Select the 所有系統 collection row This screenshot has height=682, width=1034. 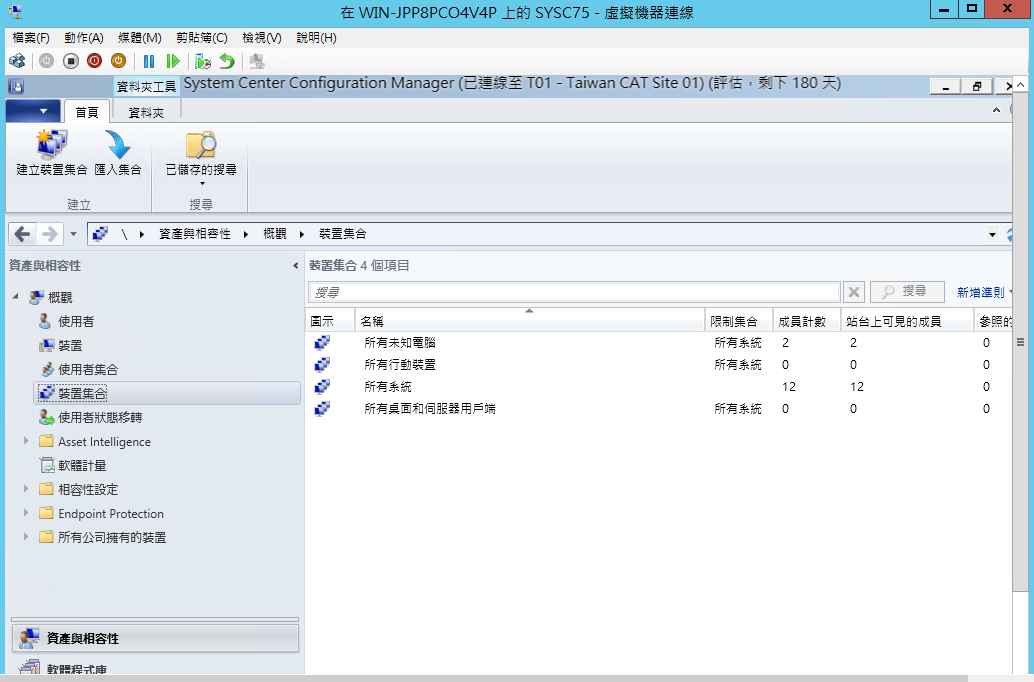coord(658,387)
